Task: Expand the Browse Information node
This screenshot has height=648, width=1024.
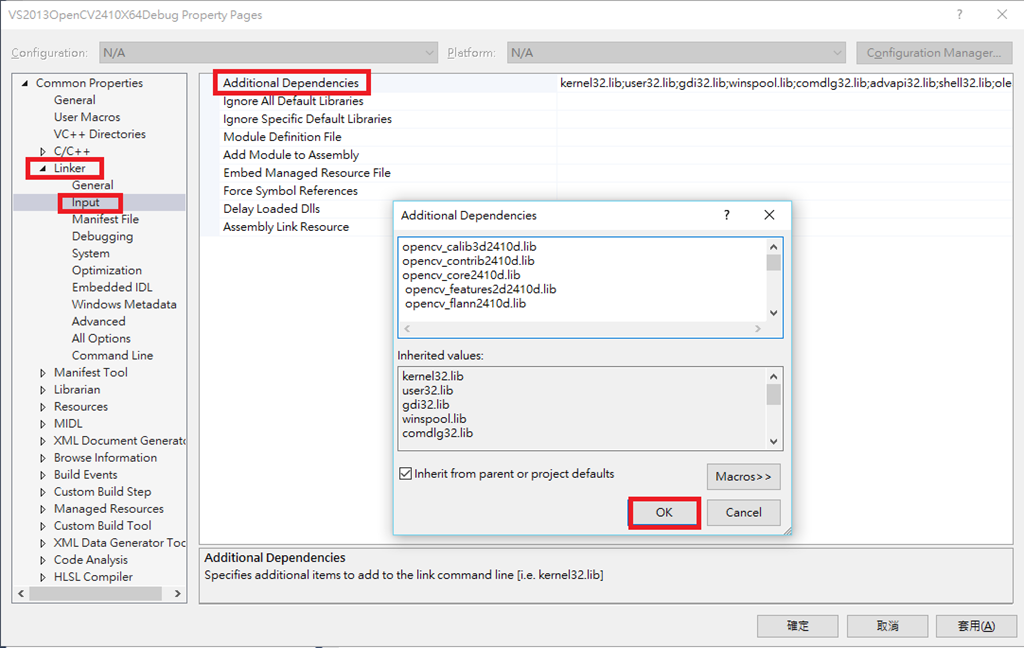Action: (43, 458)
